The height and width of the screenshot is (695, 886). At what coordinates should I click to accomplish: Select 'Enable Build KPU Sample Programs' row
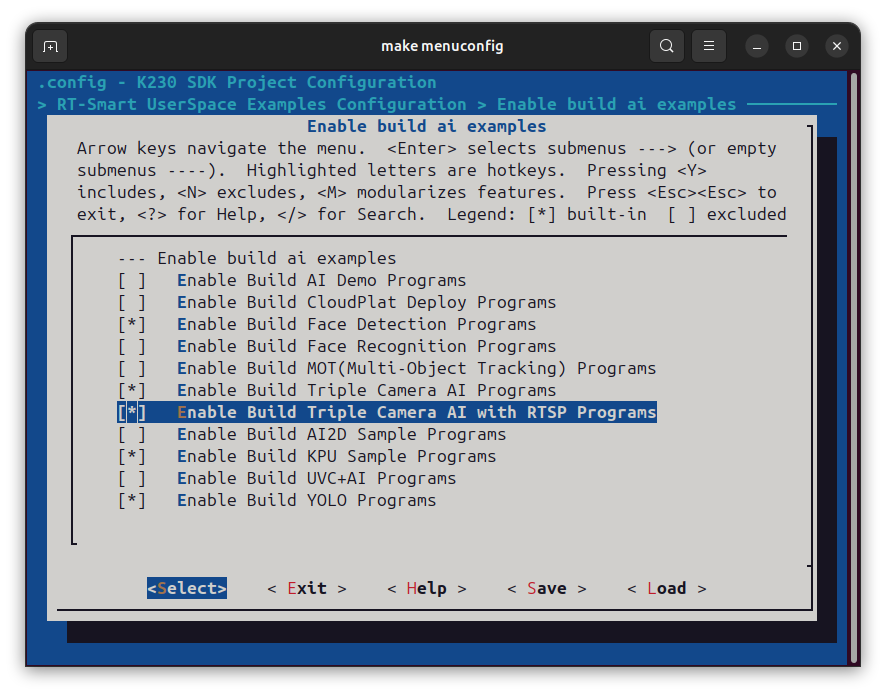tap(307, 457)
